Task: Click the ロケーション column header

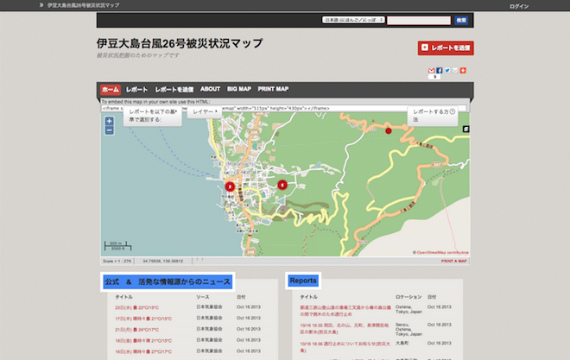Action: tap(409, 297)
